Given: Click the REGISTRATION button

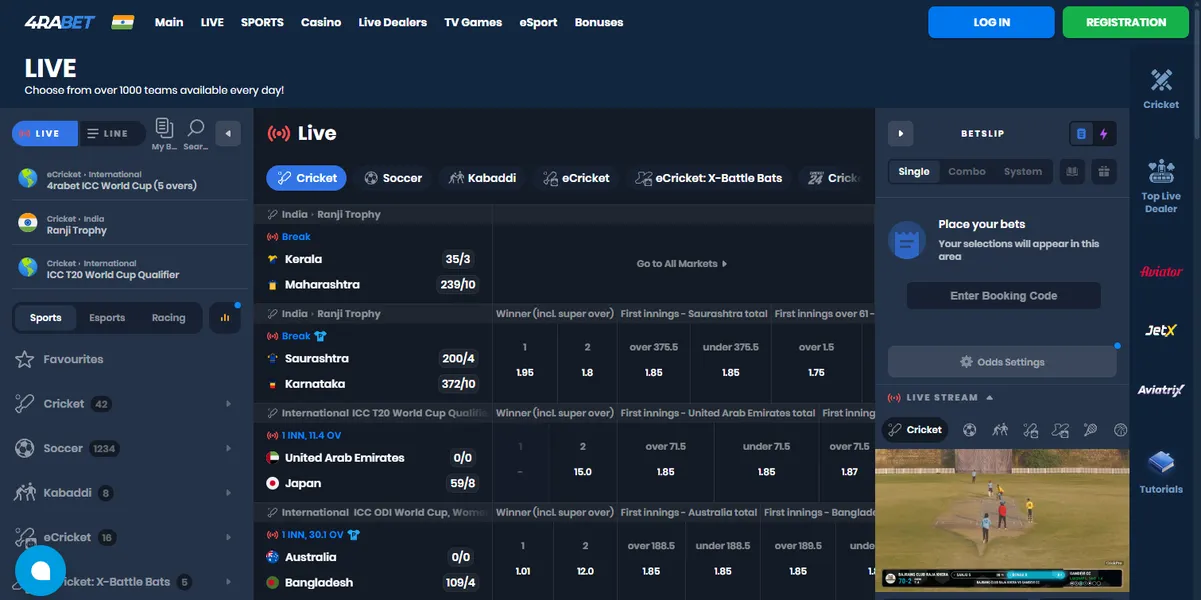Looking at the screenshot, I should click(1125, 21).
